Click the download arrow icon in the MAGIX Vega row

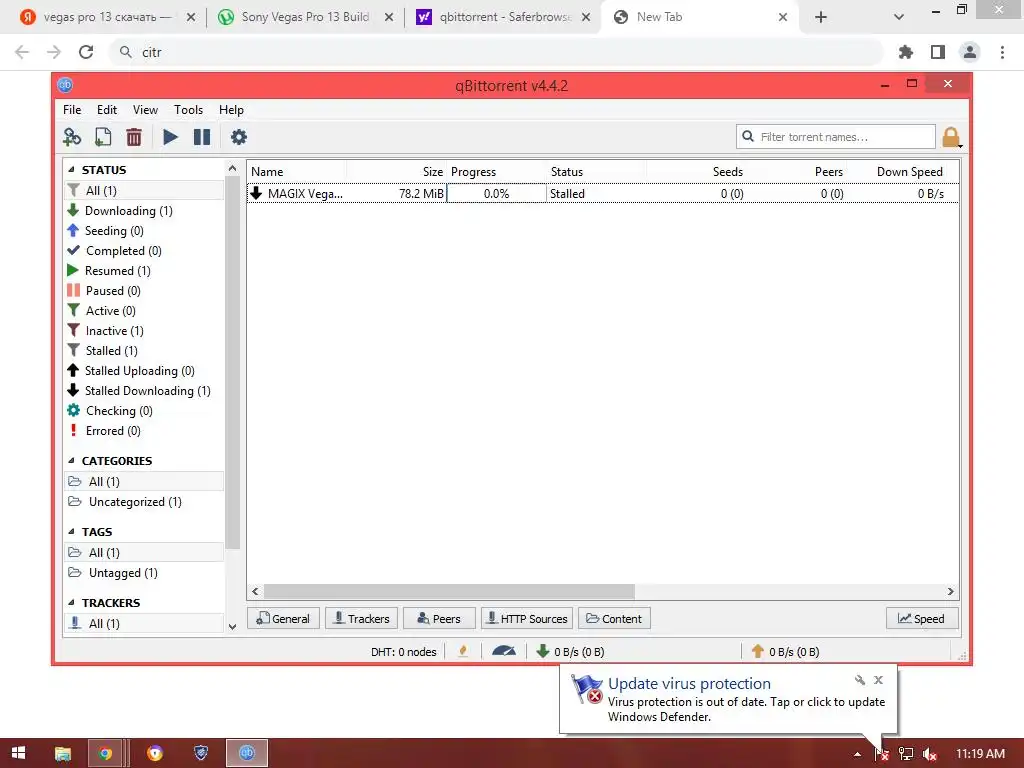click(256, 193)
